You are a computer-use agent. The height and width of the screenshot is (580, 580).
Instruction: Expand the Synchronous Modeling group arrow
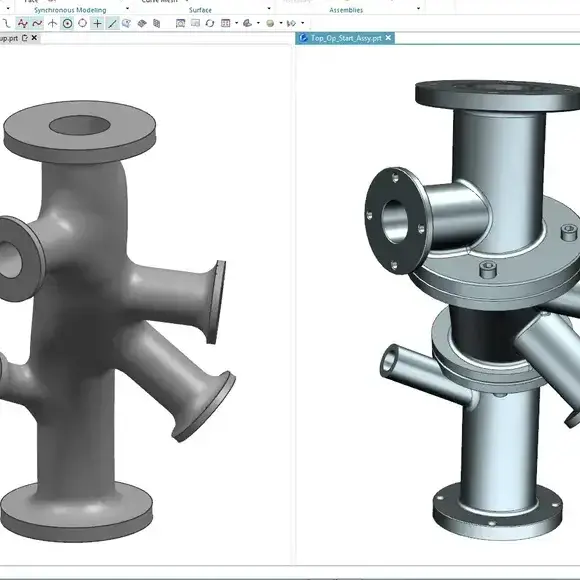tap(128, 8)
